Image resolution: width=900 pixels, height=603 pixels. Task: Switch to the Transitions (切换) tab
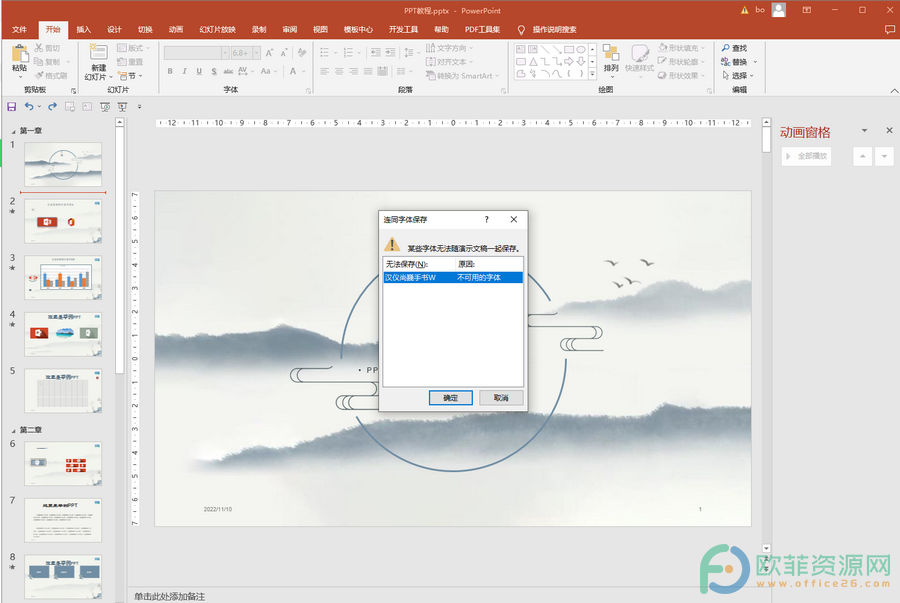[145, 29]
